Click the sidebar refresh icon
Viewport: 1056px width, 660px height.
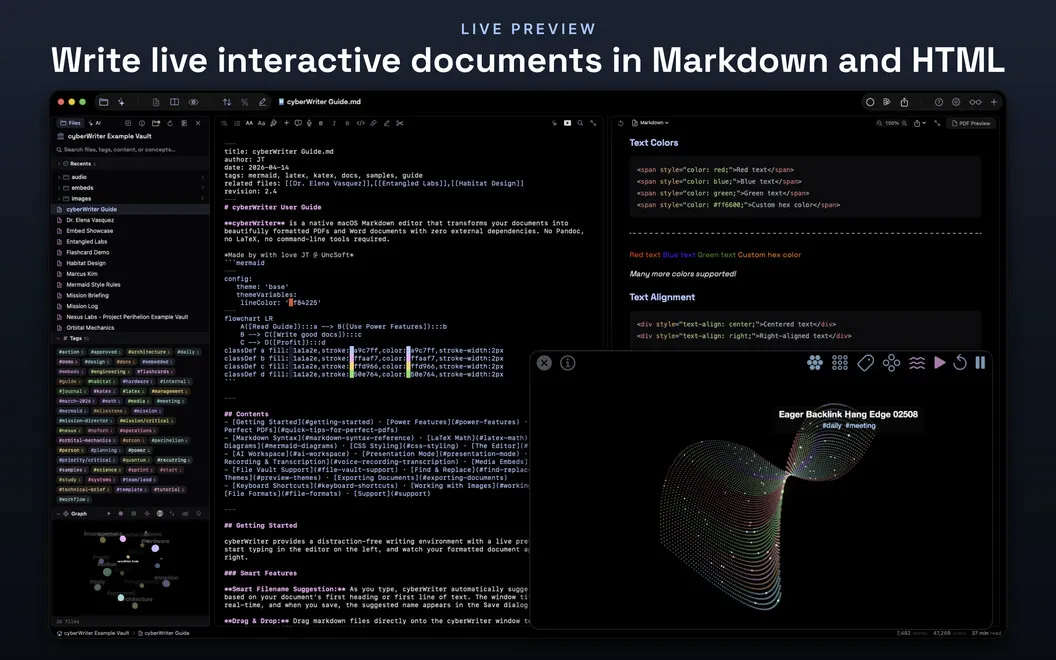coord(170,123)
